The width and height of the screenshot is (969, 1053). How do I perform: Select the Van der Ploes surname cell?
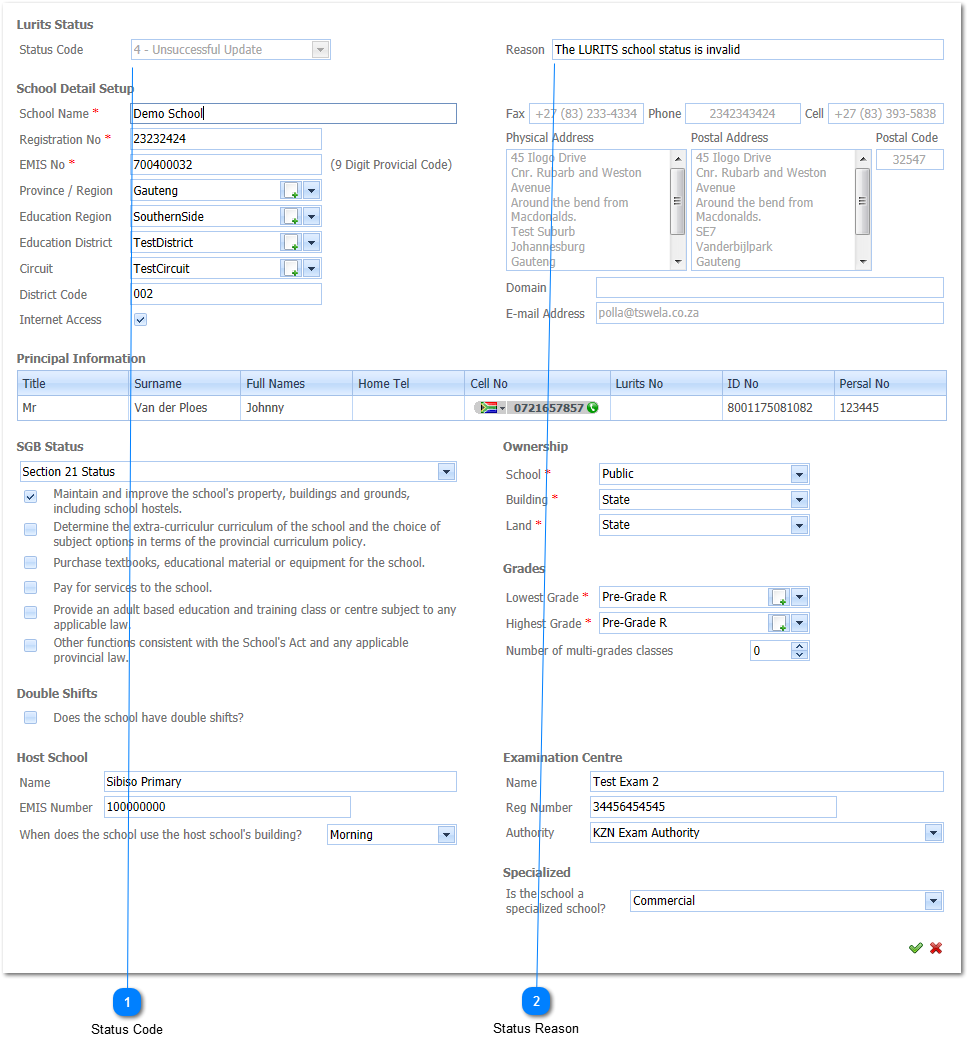tap(185, 408)
